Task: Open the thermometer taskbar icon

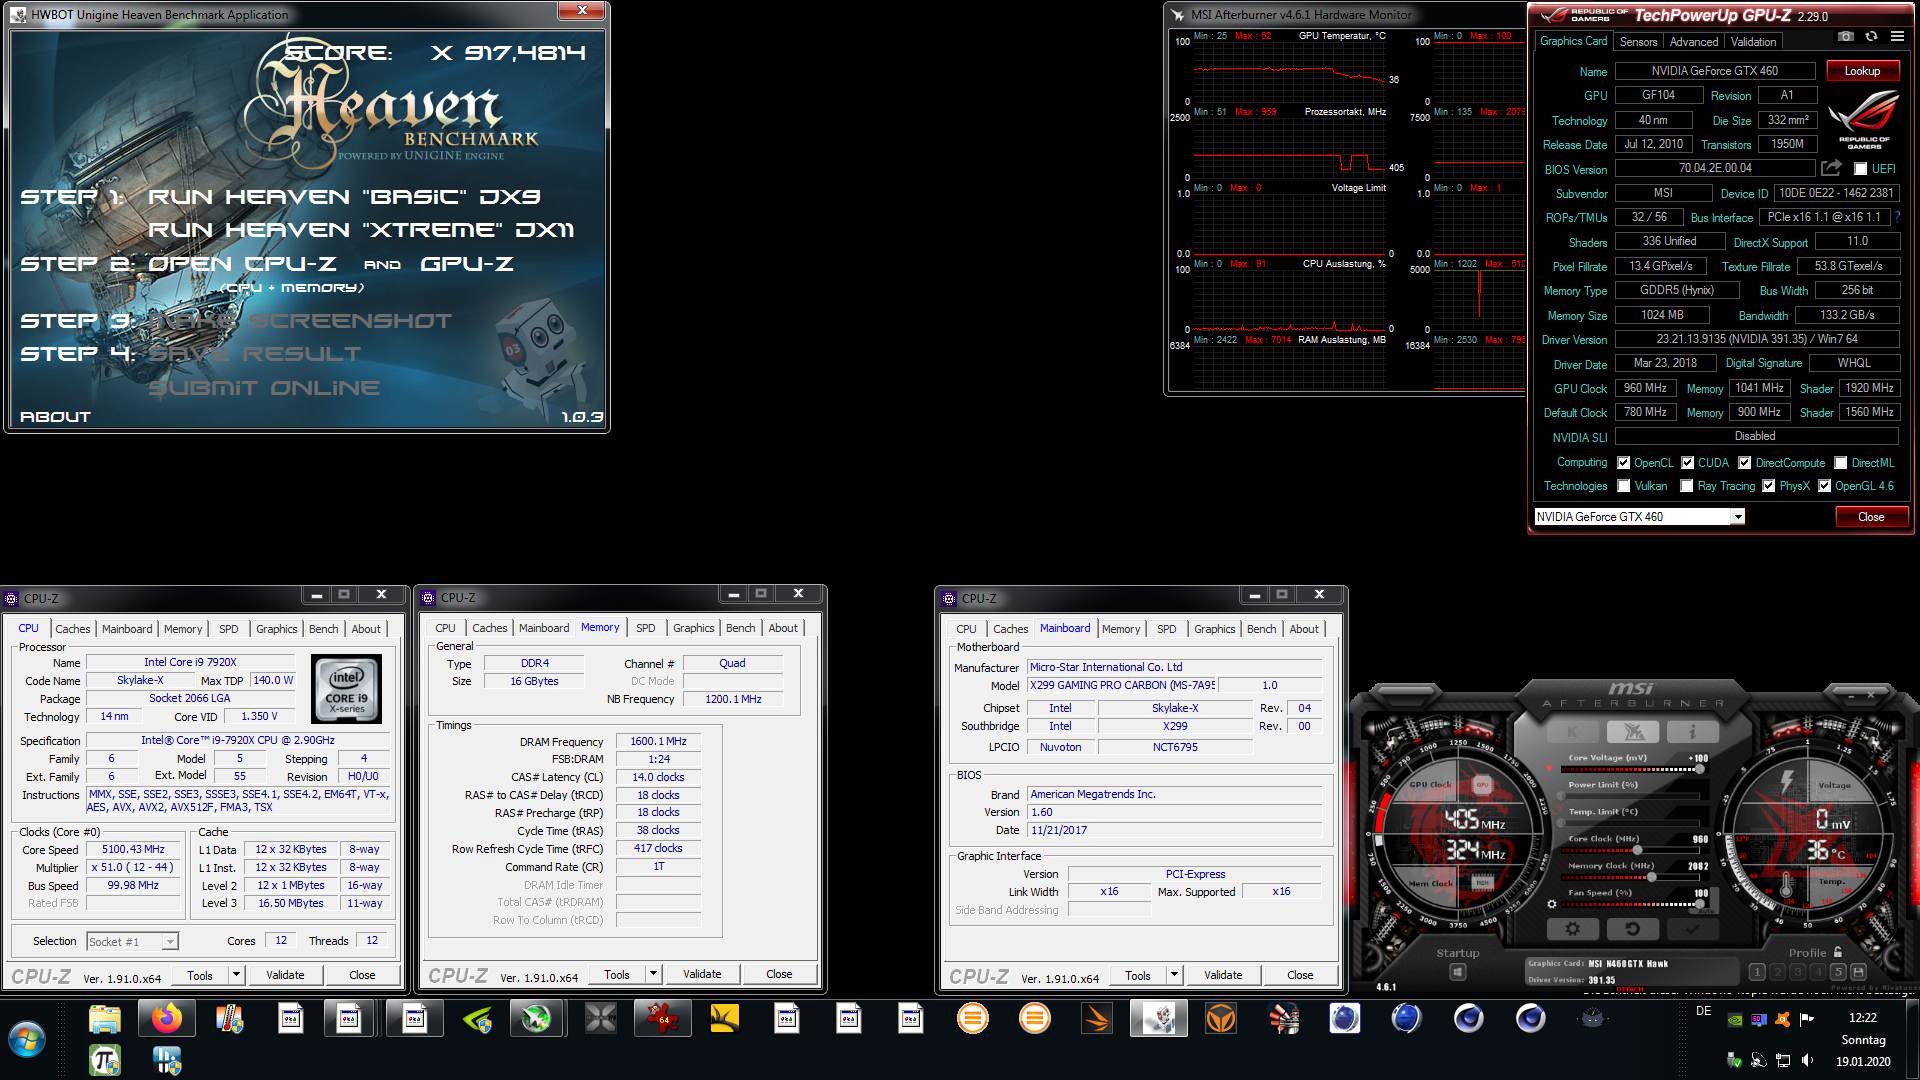Action: [x=229, y=1019]
